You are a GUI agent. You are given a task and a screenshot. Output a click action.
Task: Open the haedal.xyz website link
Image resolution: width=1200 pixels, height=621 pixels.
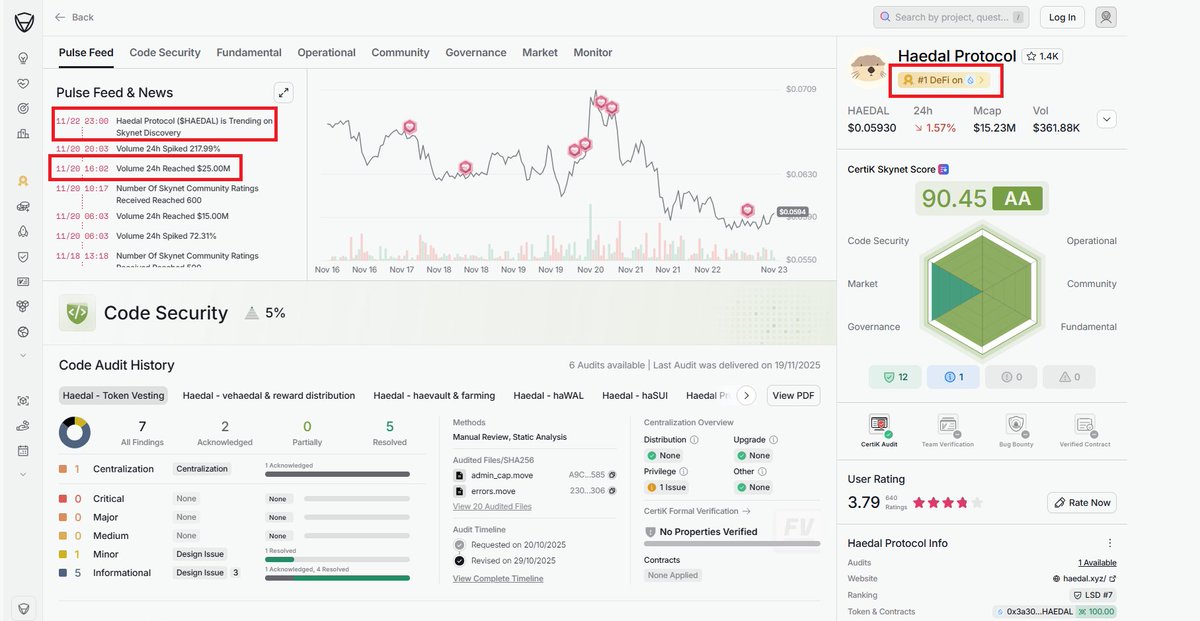tap(1084, 579)
